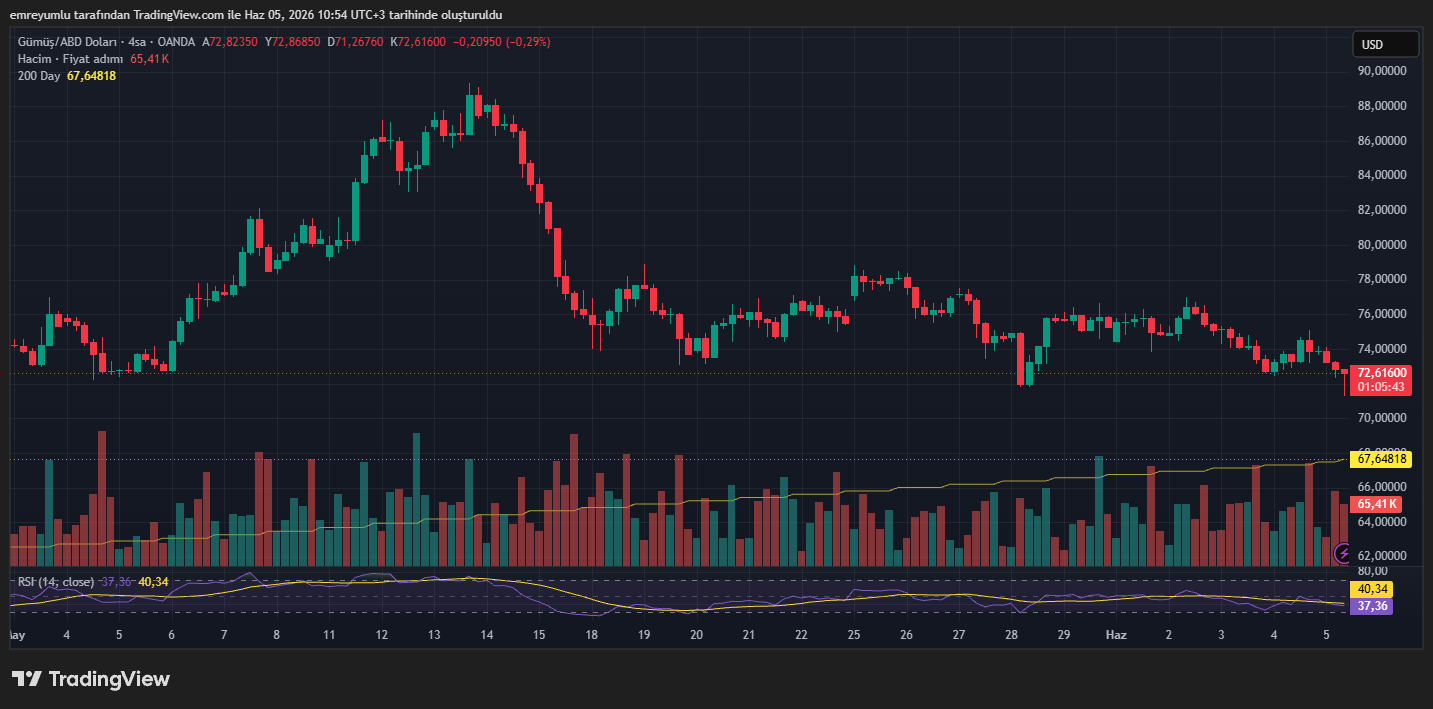Click the 80,00000 price scale label
This screenshot has height=709, width=1433.
[1380, 244]
